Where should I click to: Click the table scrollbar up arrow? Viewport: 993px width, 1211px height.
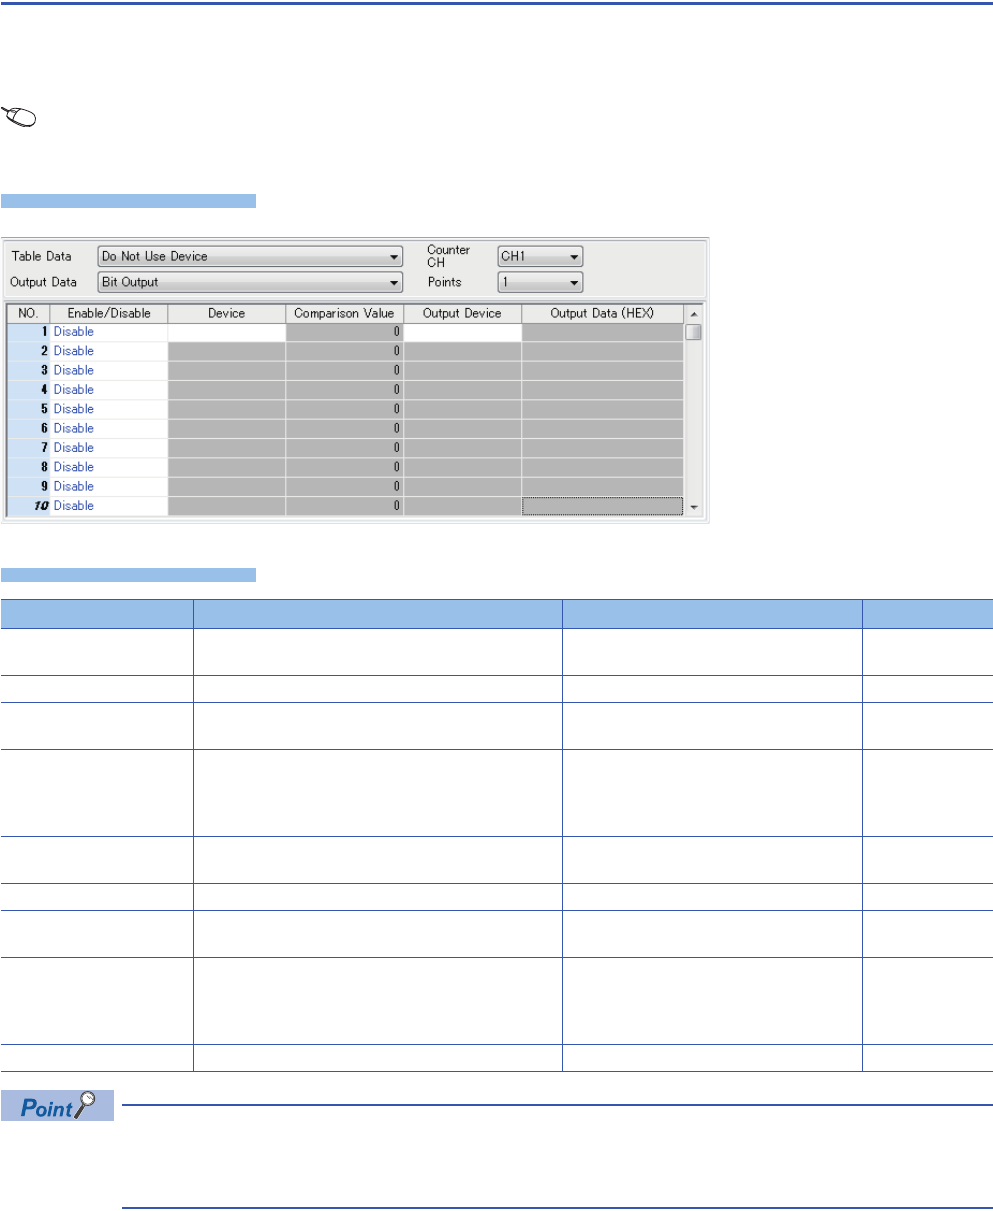(694, 313)
